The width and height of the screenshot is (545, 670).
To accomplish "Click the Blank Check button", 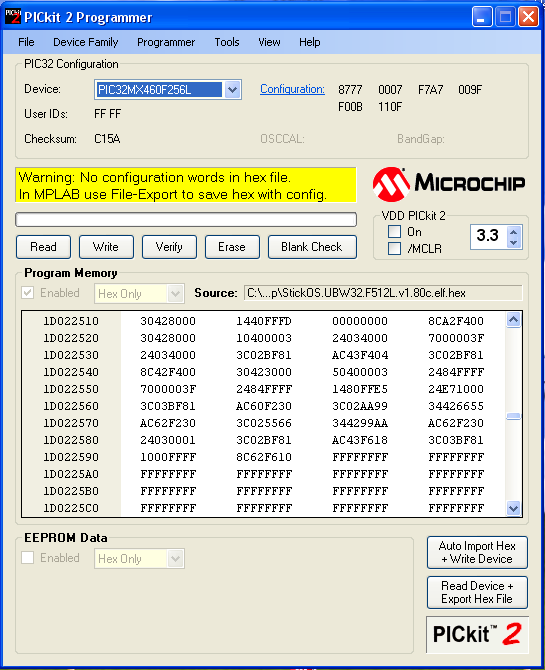I will (312, 247).
